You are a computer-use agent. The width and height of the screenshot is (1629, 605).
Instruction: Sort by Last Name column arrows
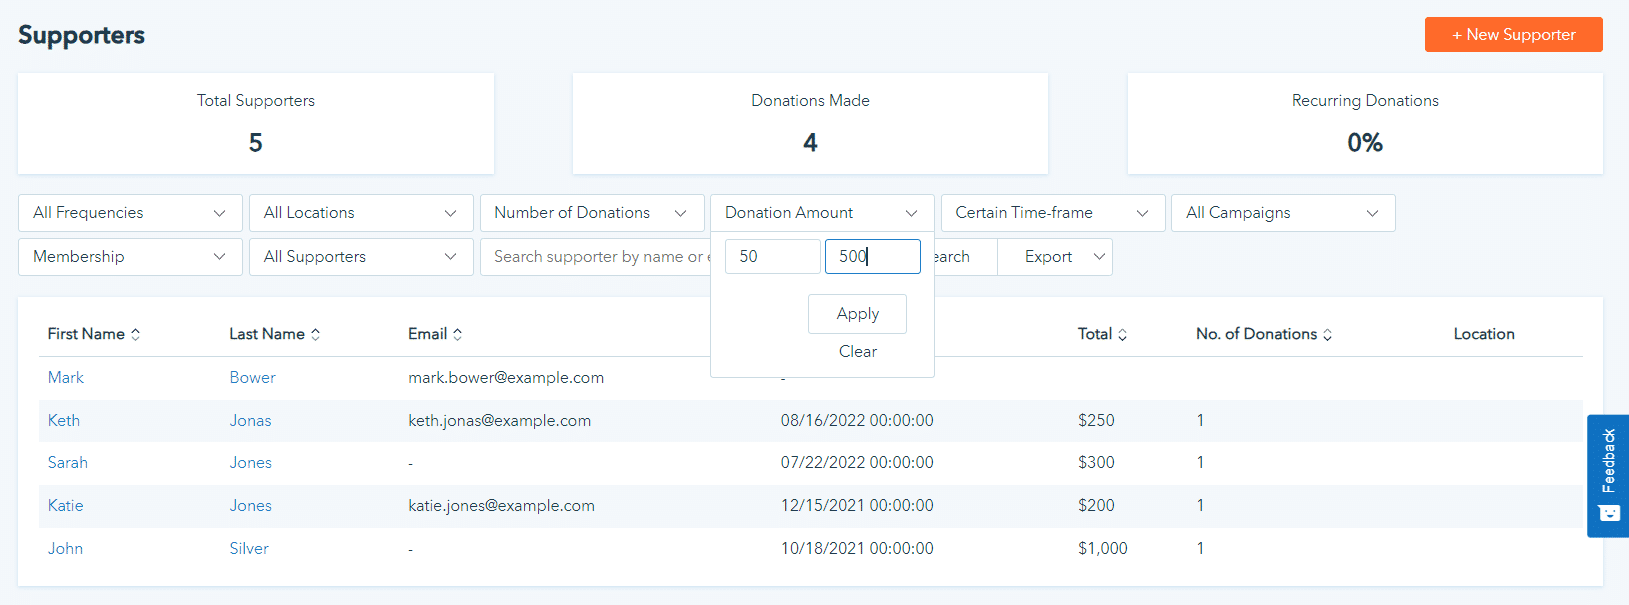pos(315,335)
